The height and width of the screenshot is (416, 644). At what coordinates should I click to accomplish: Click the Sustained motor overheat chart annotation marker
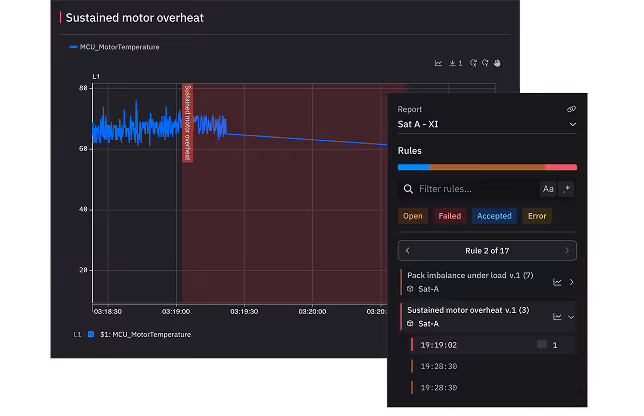(187, 123)
